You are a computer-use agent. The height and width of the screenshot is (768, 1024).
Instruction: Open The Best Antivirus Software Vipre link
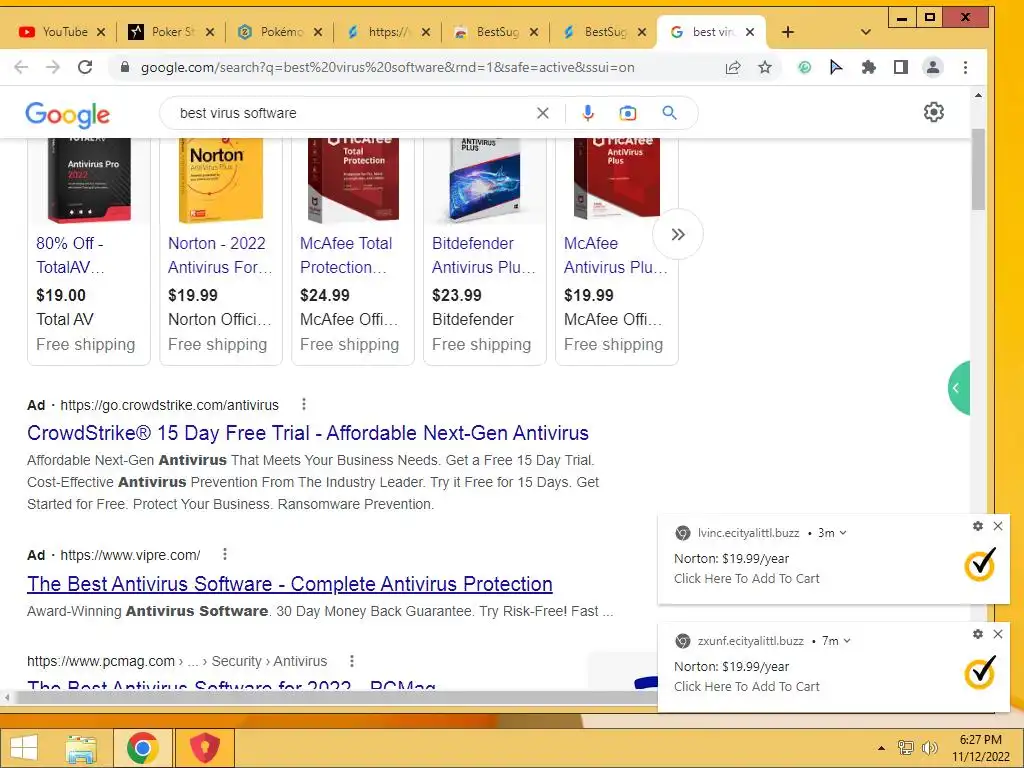click(290, 584)
